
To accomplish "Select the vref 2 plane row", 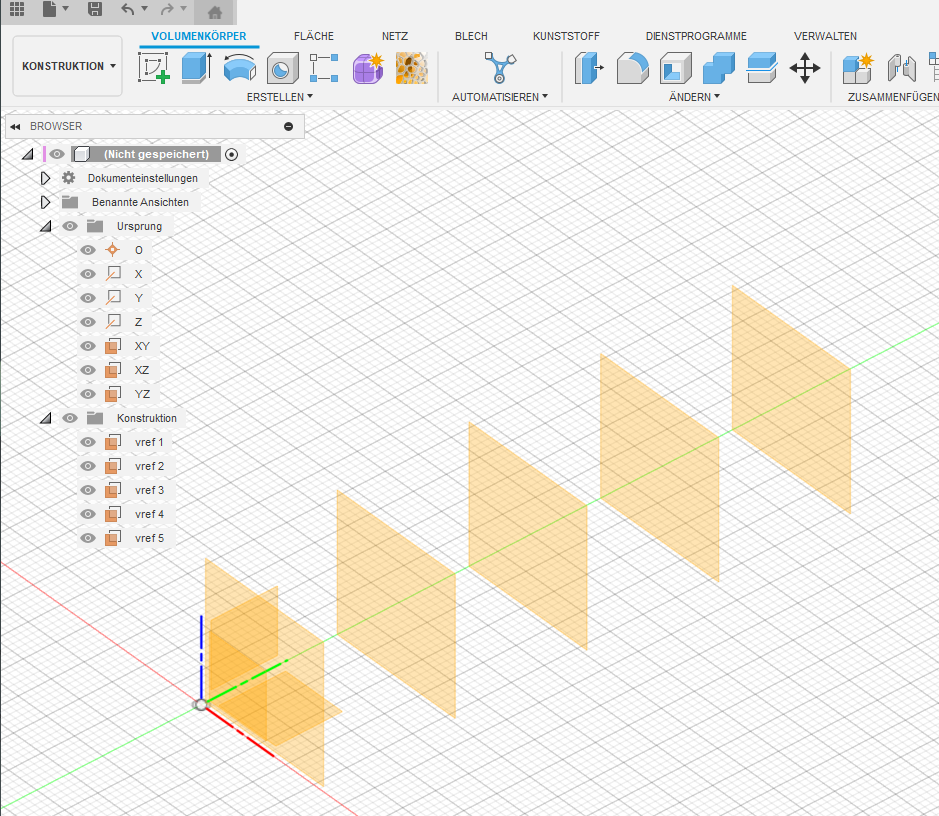I will (x=127, y=466).
